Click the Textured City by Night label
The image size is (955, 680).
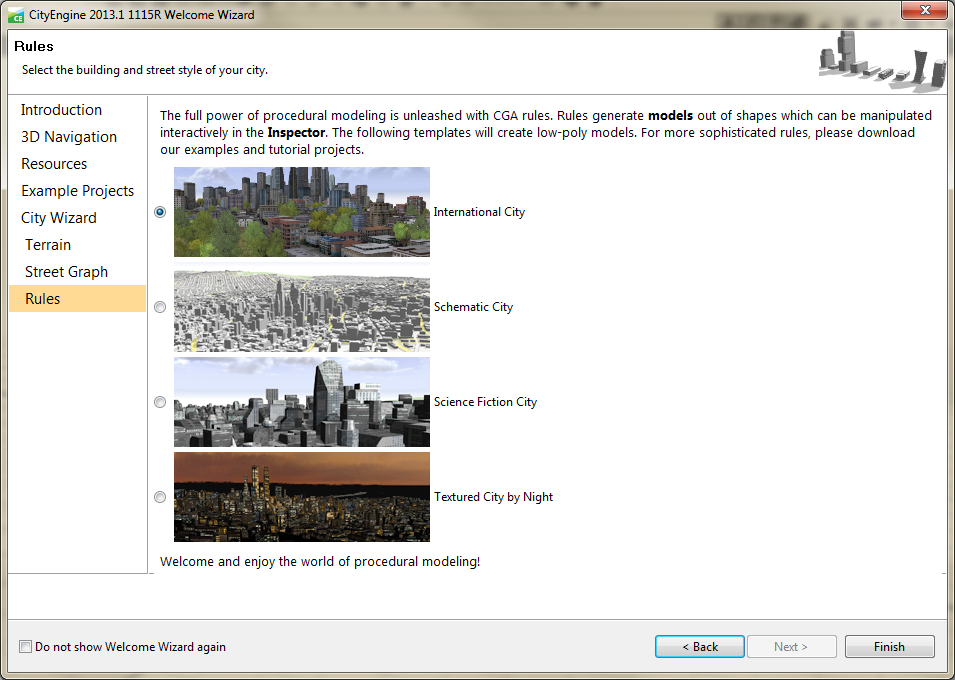tap(493, 497)
